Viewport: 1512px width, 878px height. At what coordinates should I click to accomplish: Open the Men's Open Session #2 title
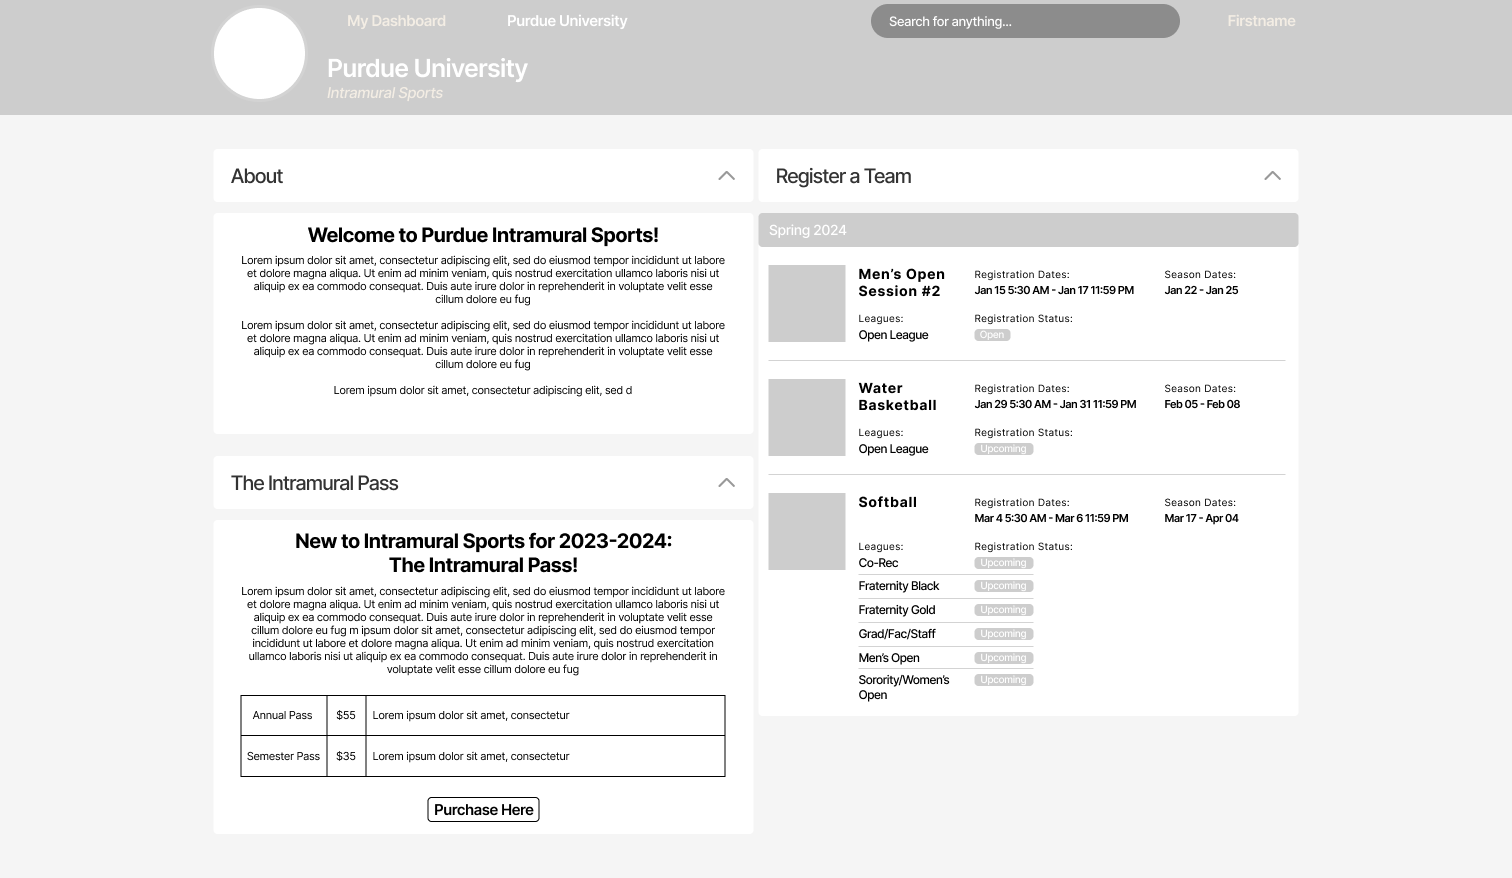901,283
